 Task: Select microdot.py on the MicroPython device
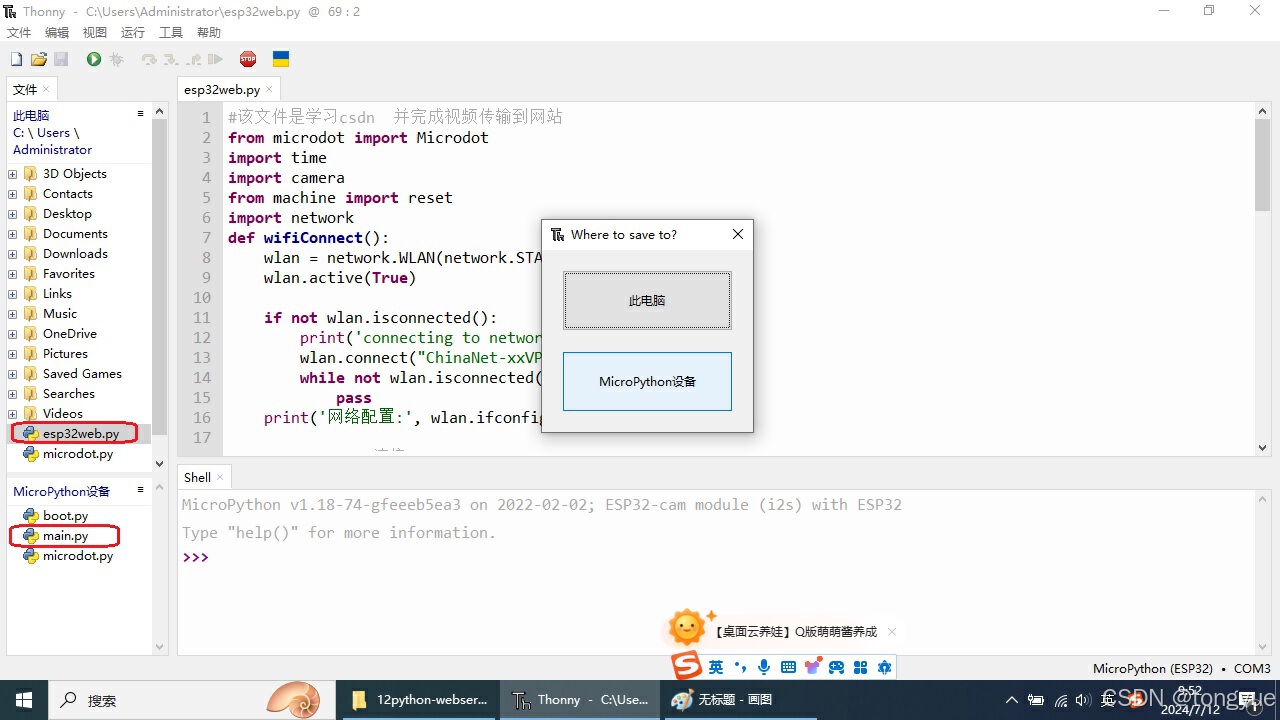pos(78,556)
